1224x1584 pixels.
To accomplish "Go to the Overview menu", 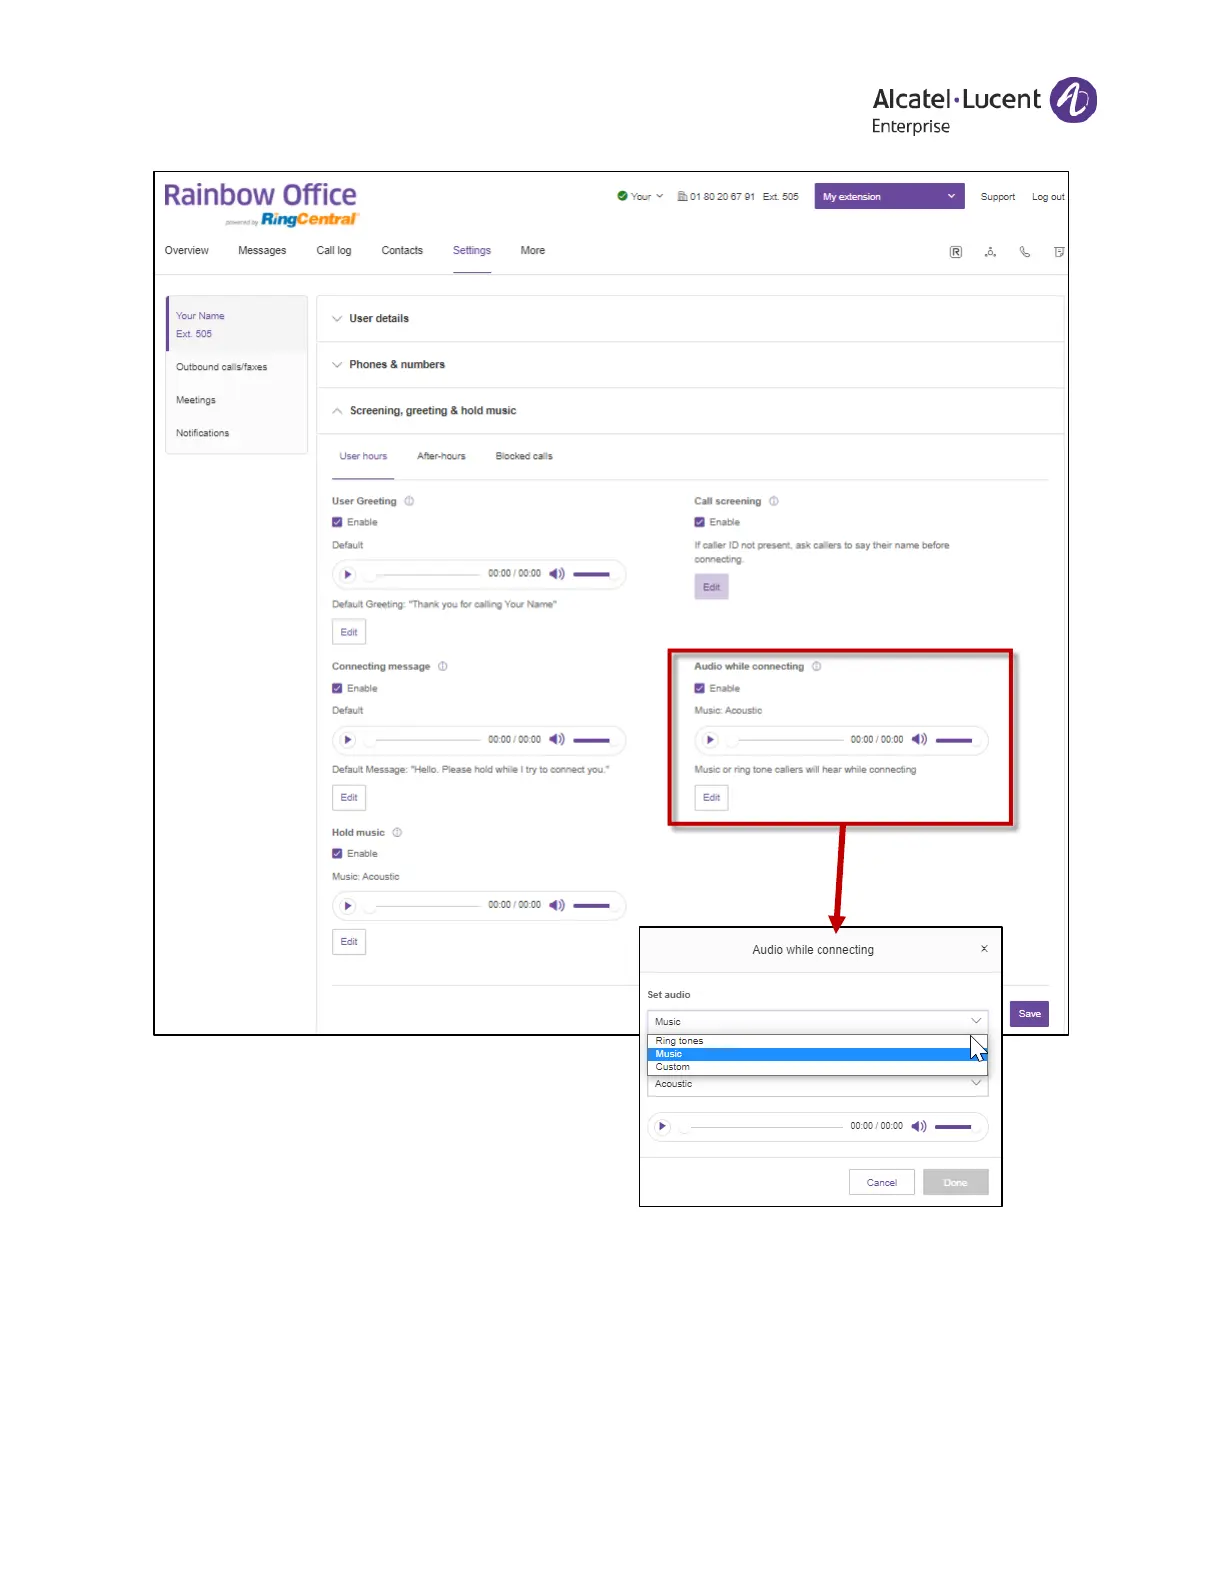I will click(x=187, y=251).
